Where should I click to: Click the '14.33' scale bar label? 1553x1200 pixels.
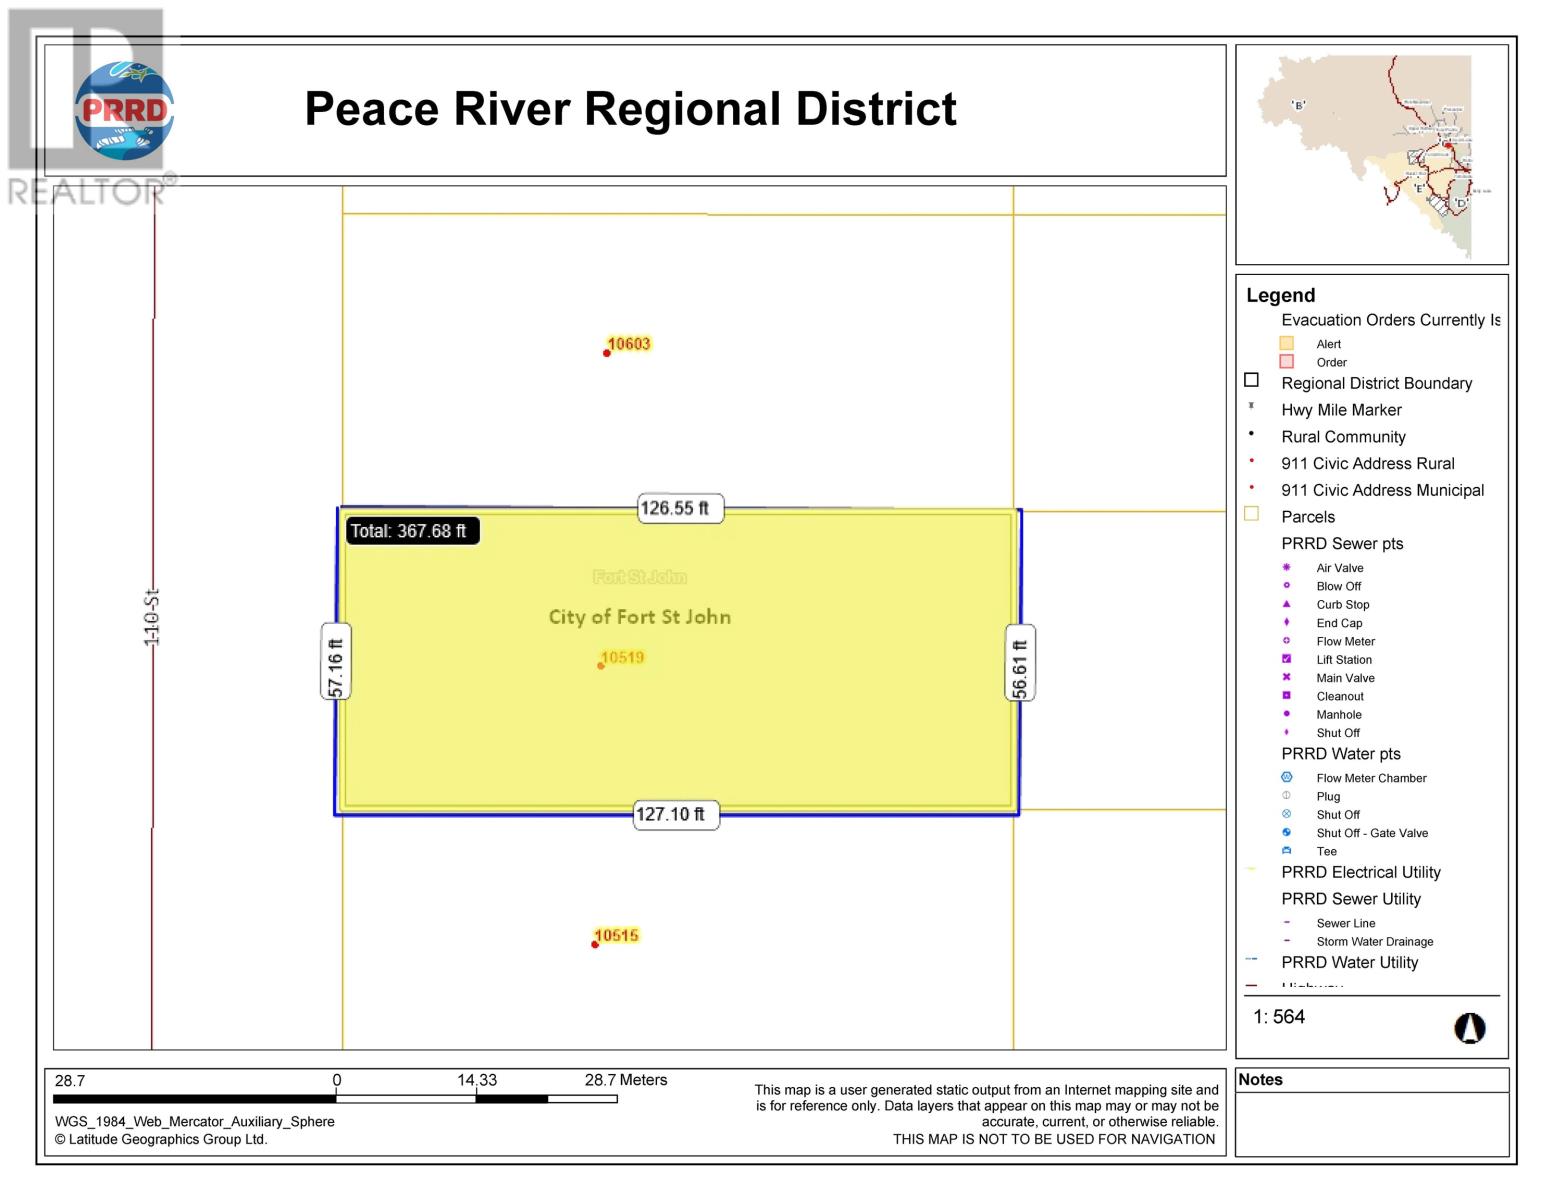click(x=477, y=1080)
